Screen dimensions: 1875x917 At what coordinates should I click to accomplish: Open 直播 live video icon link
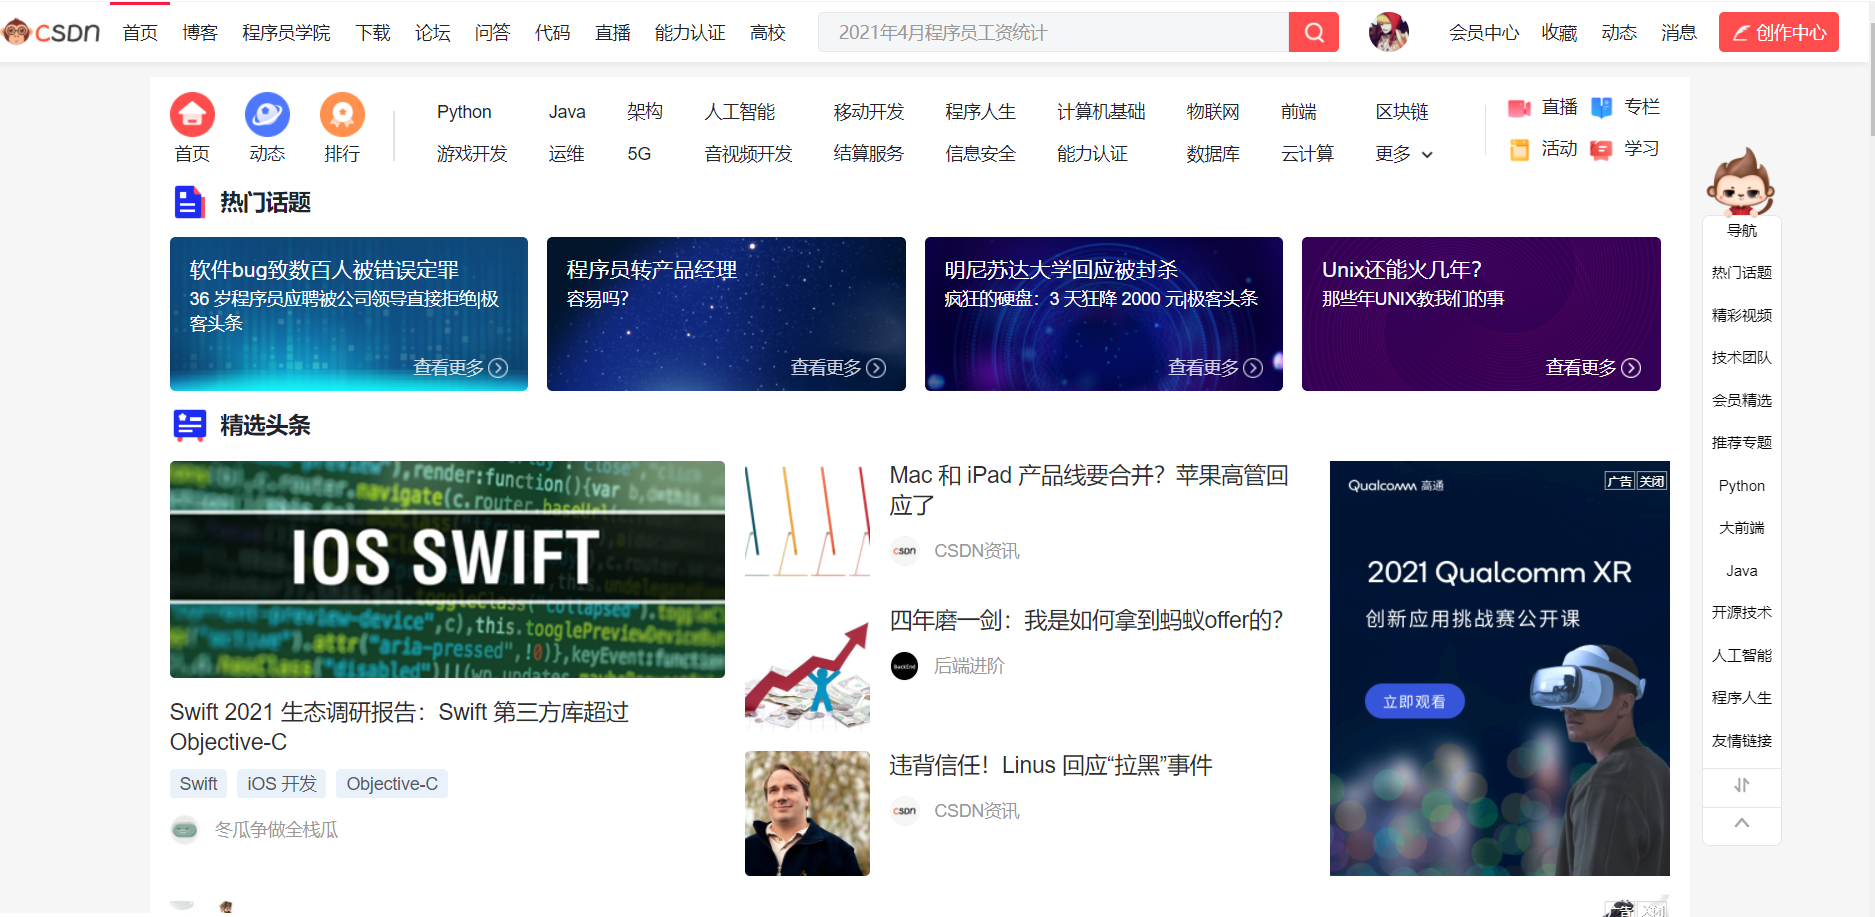(1543, 107)
